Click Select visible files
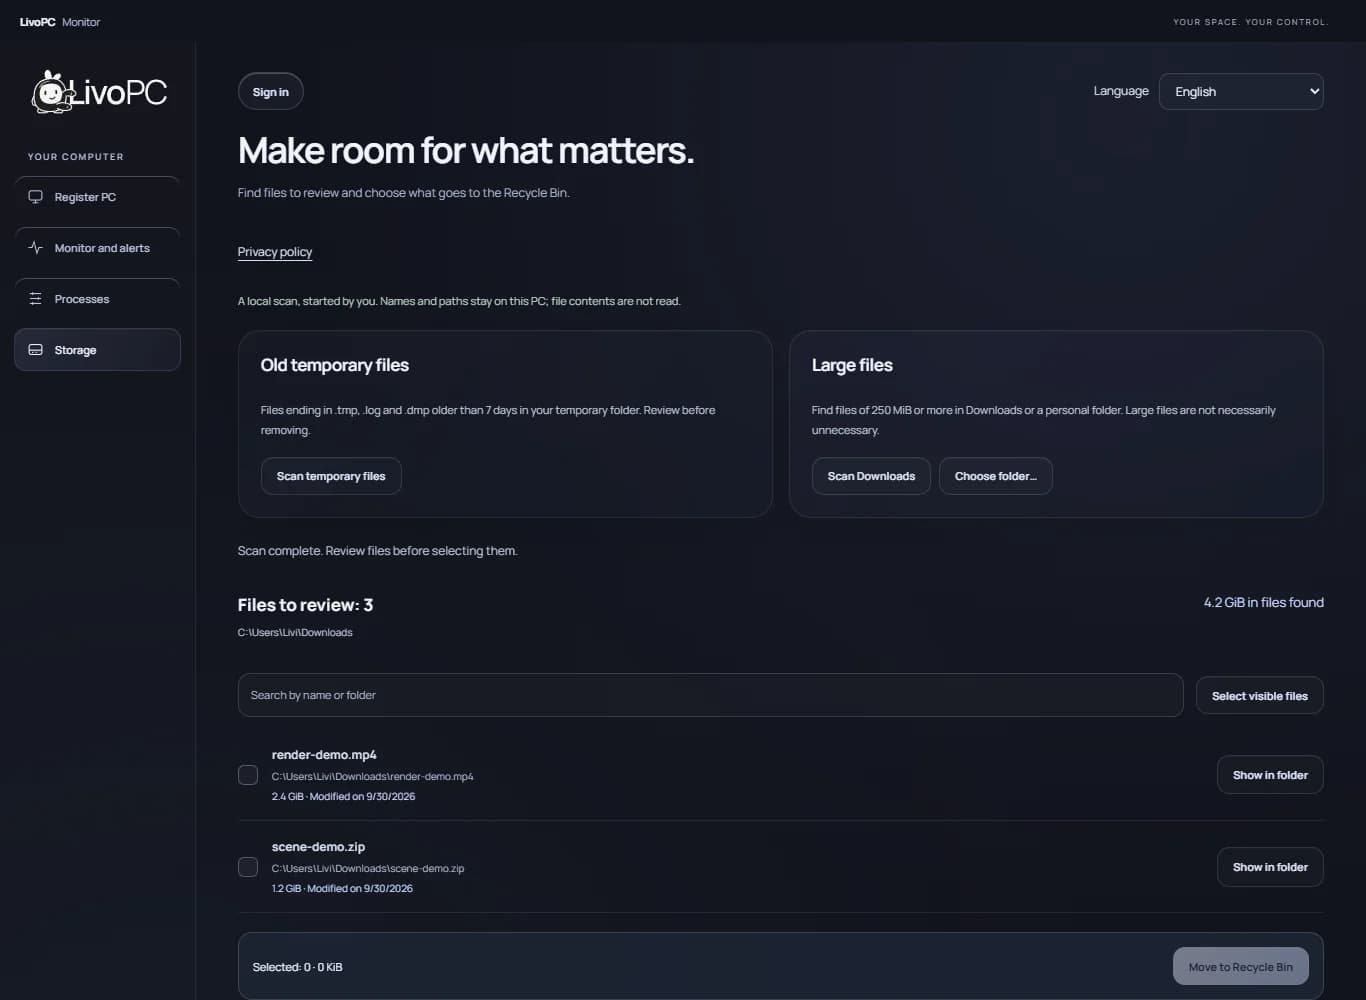1366x1000 pixels. tap(1260, 696)
